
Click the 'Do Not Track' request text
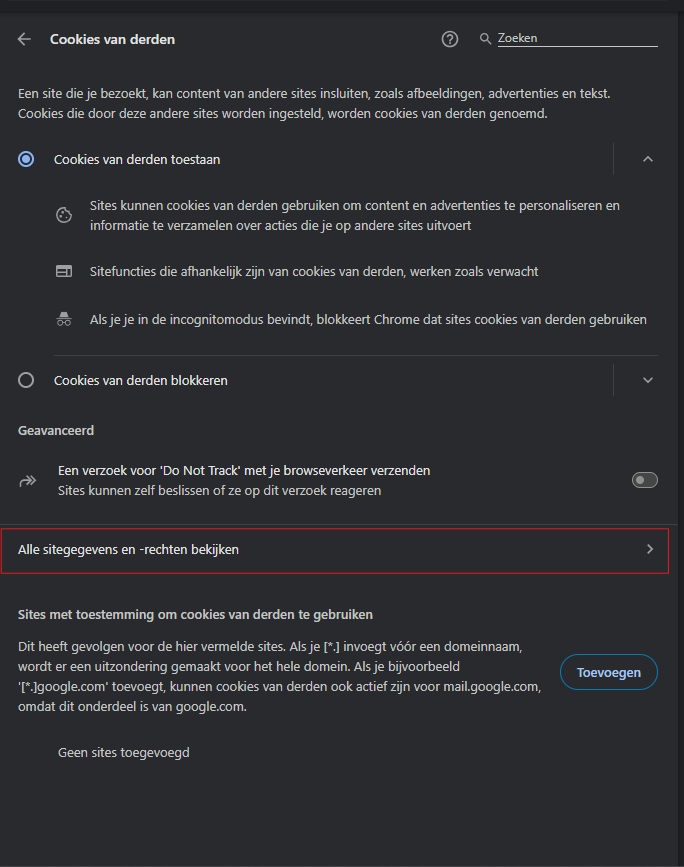pyautogui.click(x=244, y=471)
